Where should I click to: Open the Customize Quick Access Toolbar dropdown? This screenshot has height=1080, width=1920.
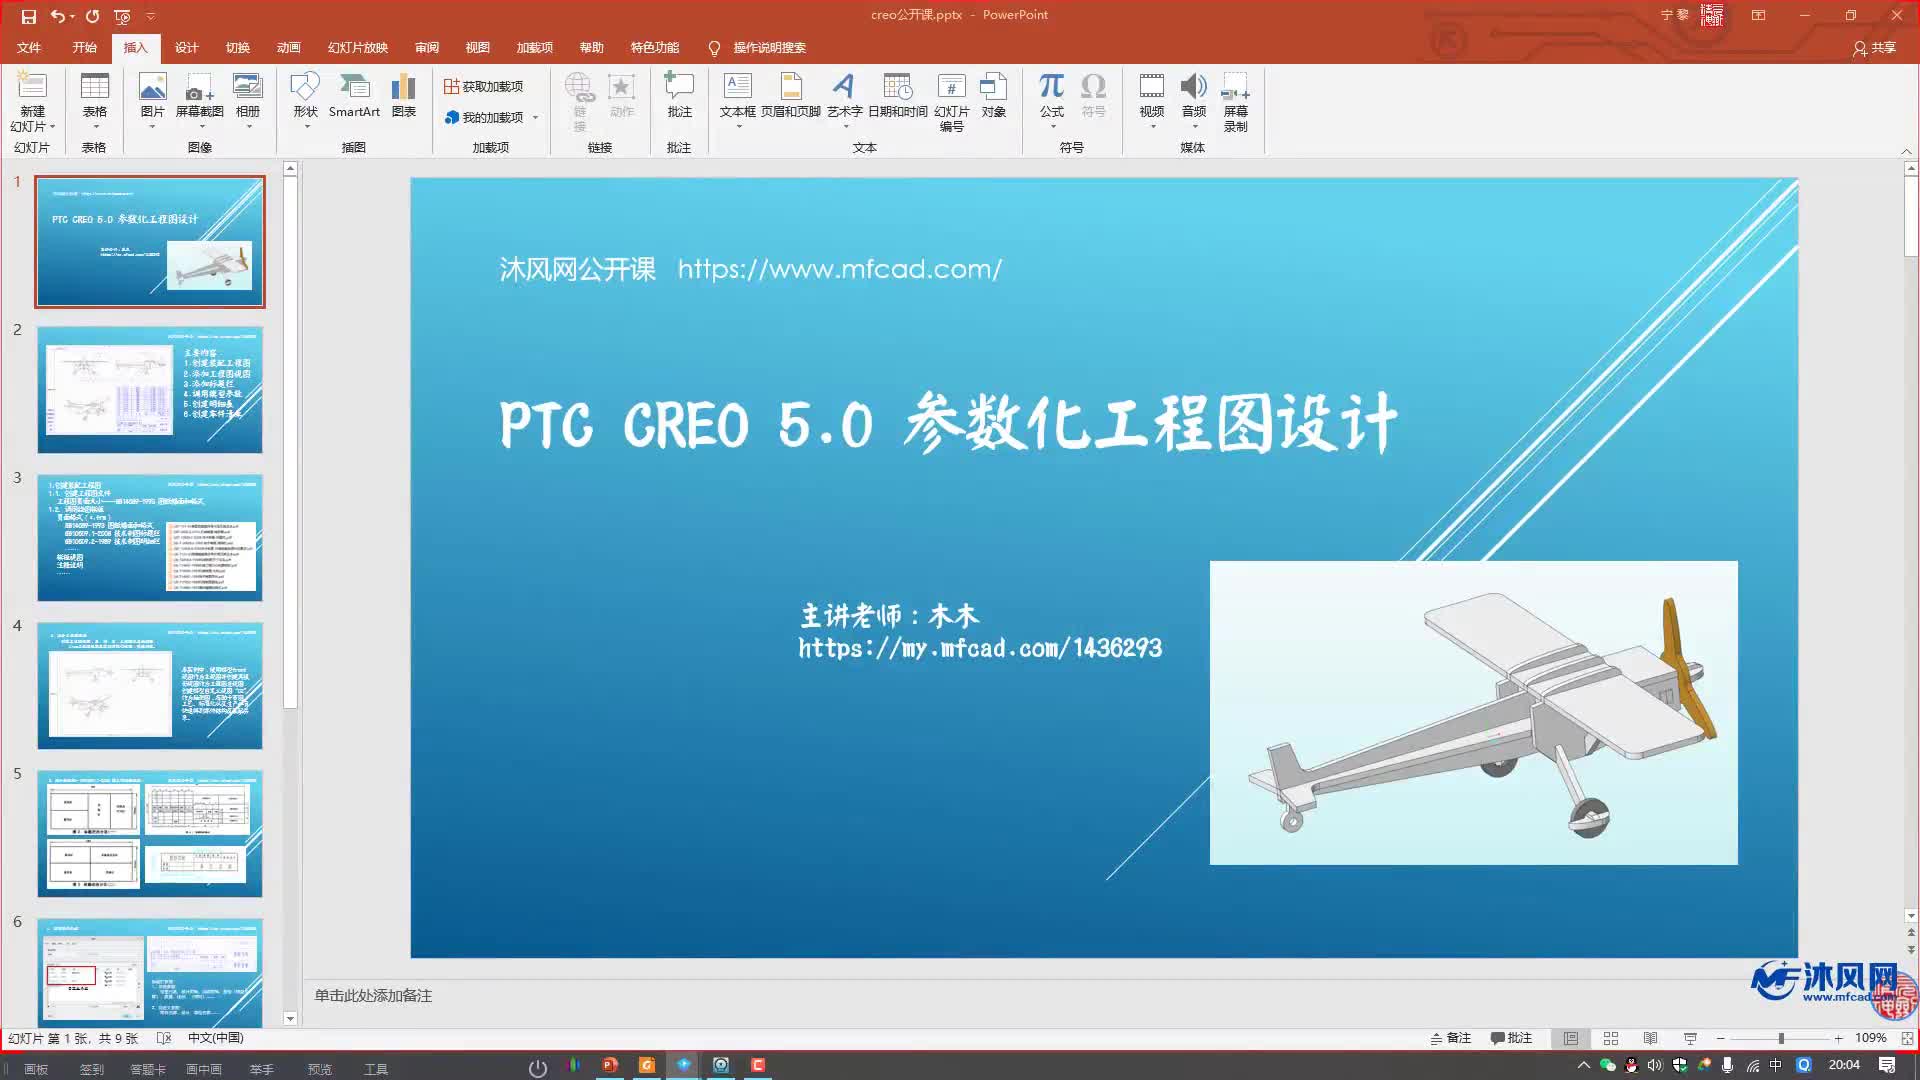point(151,16)
